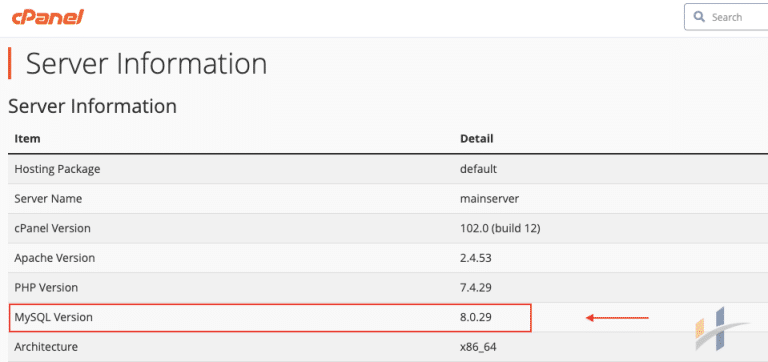This screenshot has height=362, width=768.
Task: Select the '8.0.29' MySQL value
Action: (476, 317)
